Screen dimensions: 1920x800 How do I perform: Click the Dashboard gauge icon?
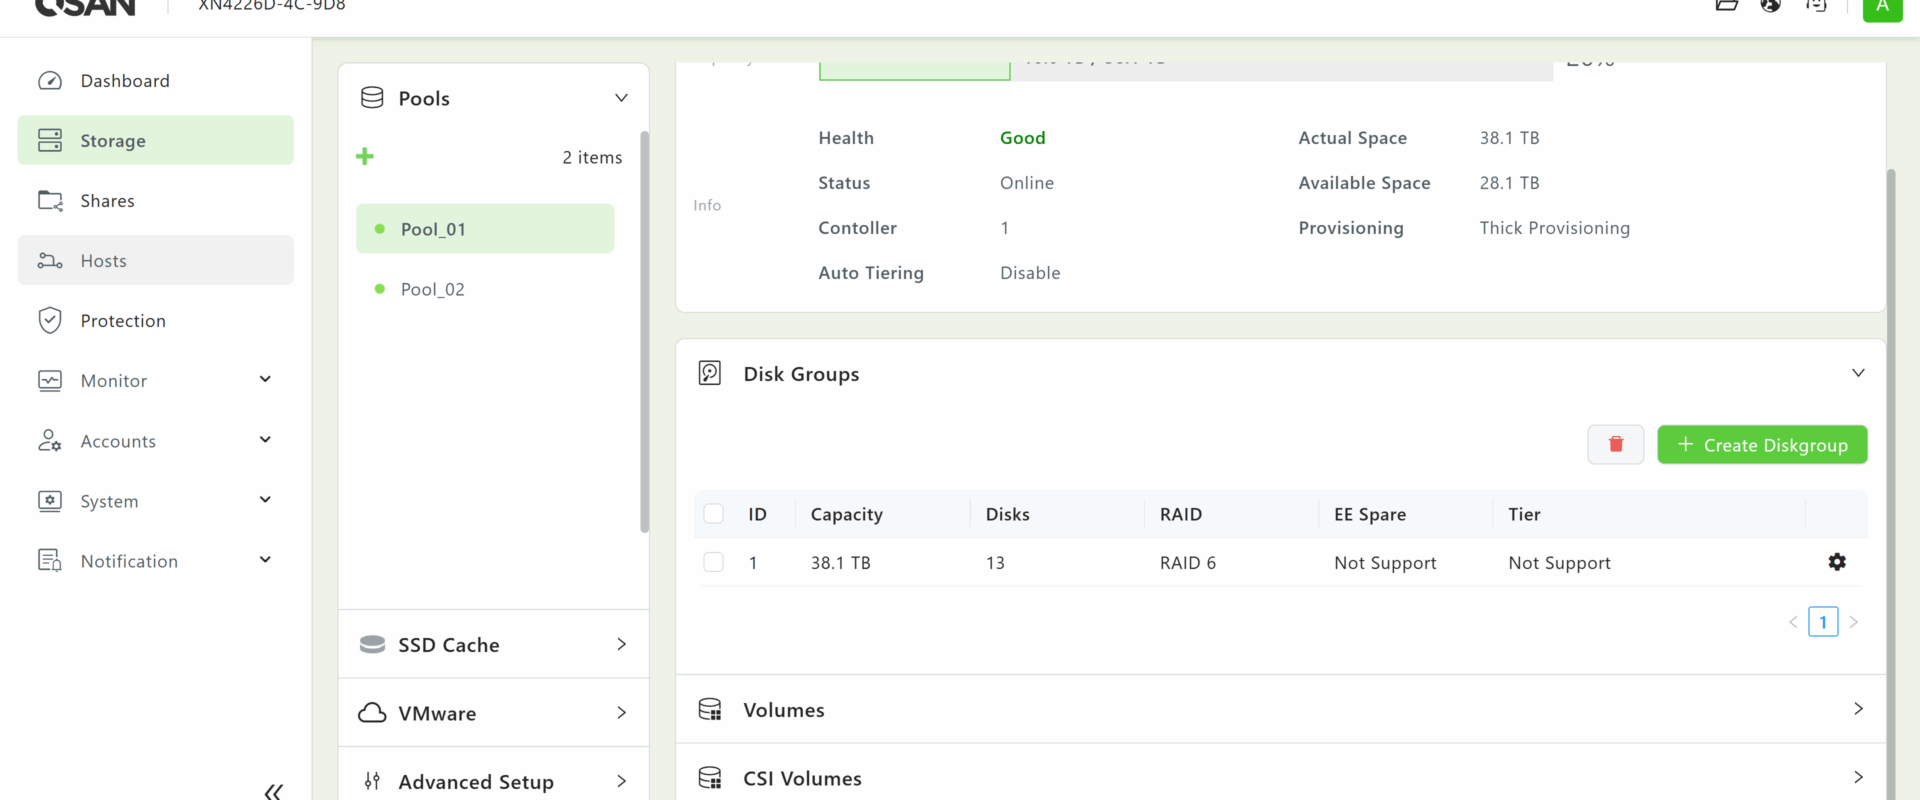coord(50,81)
